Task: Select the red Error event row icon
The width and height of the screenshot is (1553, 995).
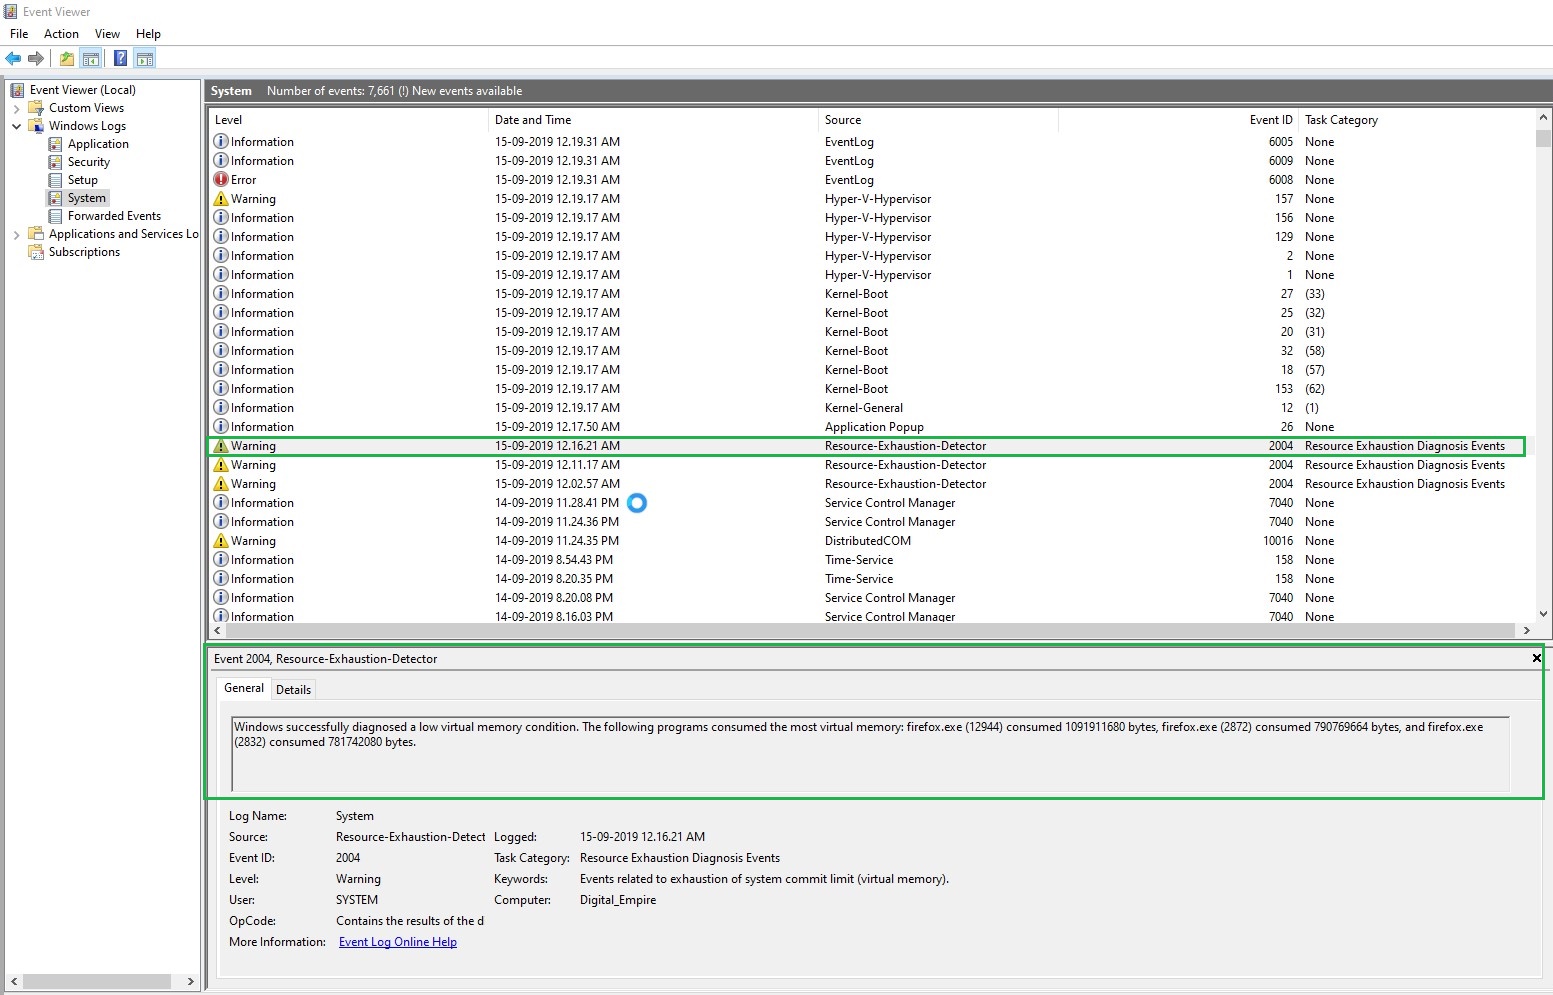Action: 221,180
